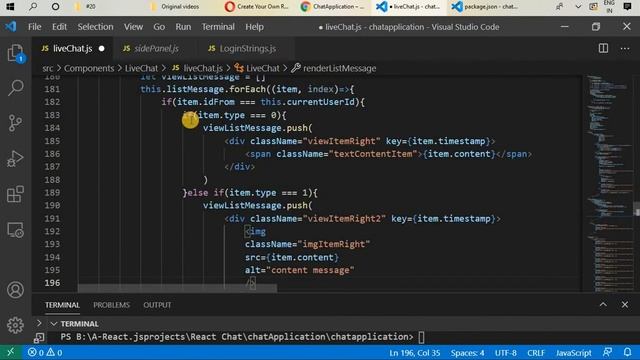The image size is (640, 360).
Task: Open the Windows action center notification icon
Action: click(x=627, y=7)
